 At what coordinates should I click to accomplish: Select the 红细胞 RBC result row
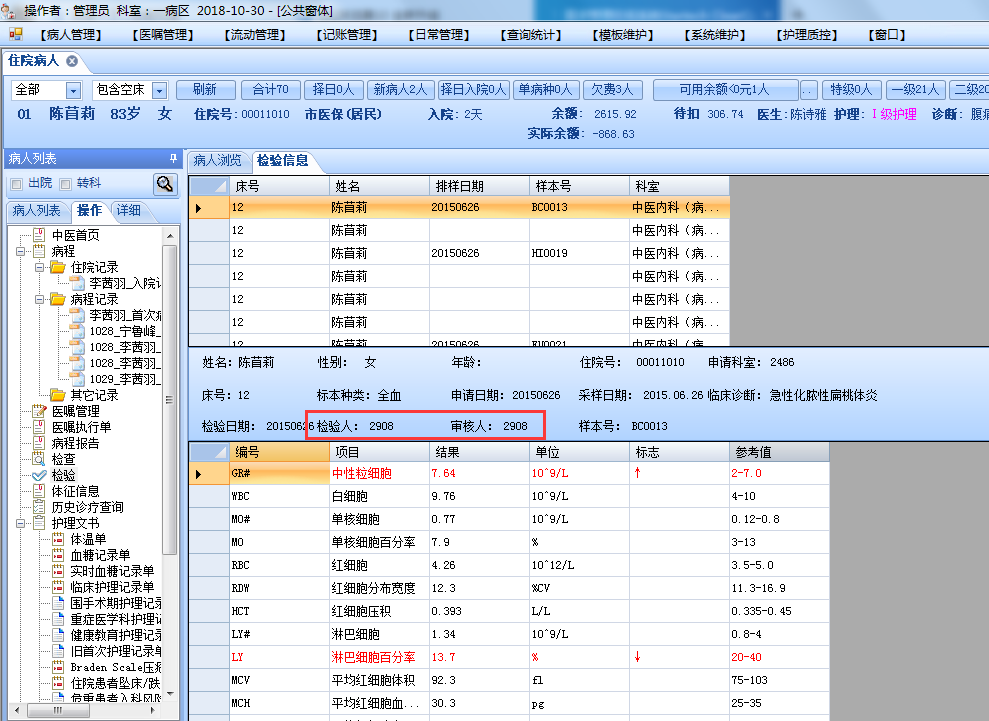coord(508,565)
